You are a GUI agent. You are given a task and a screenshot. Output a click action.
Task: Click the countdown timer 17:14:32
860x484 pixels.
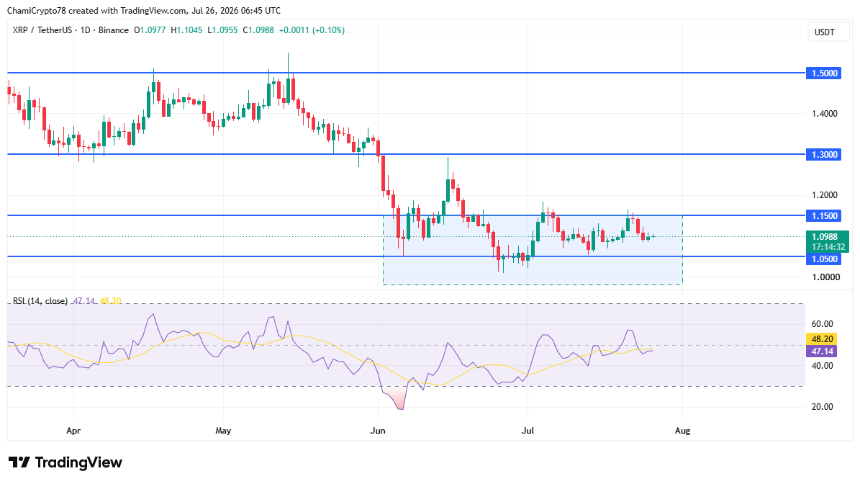pos(828,247)
